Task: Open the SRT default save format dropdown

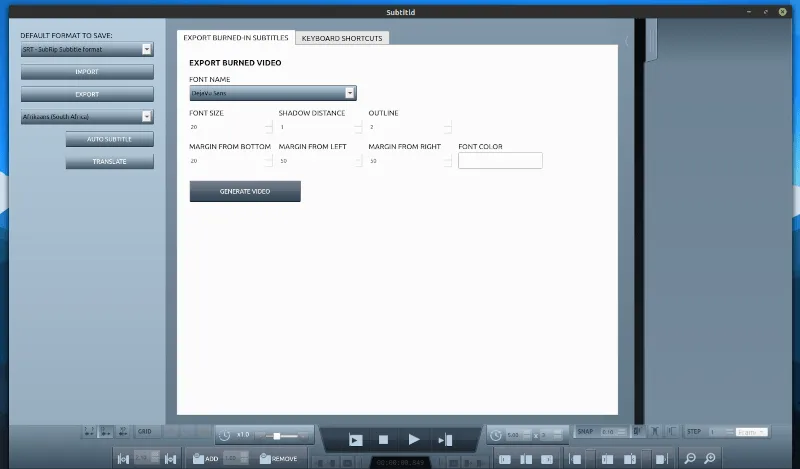Action: (x=86, y=49)
